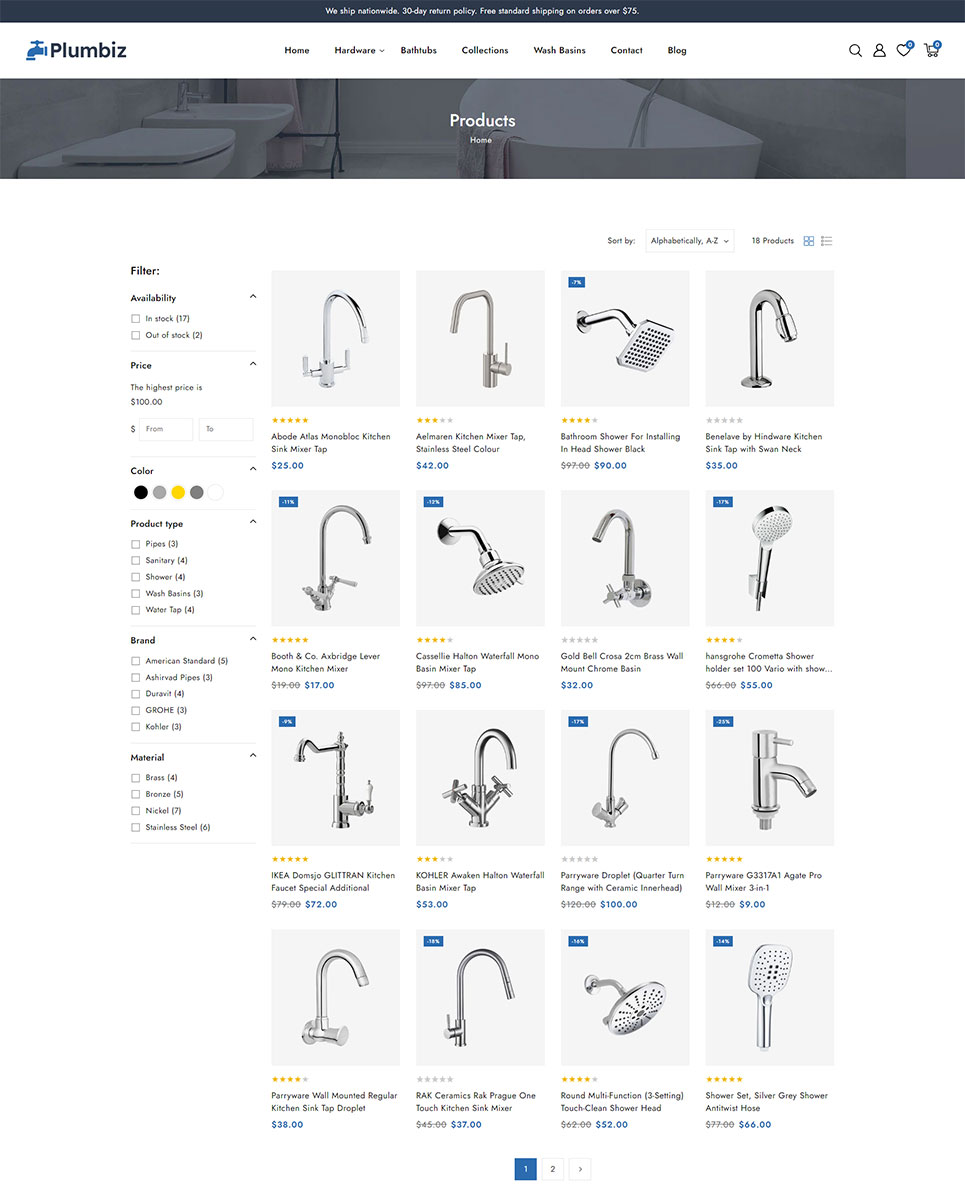Screen dimensions: 965x1200
Task: Switch to list view layout
Action: pyautogui.click(x=827, y=241)
